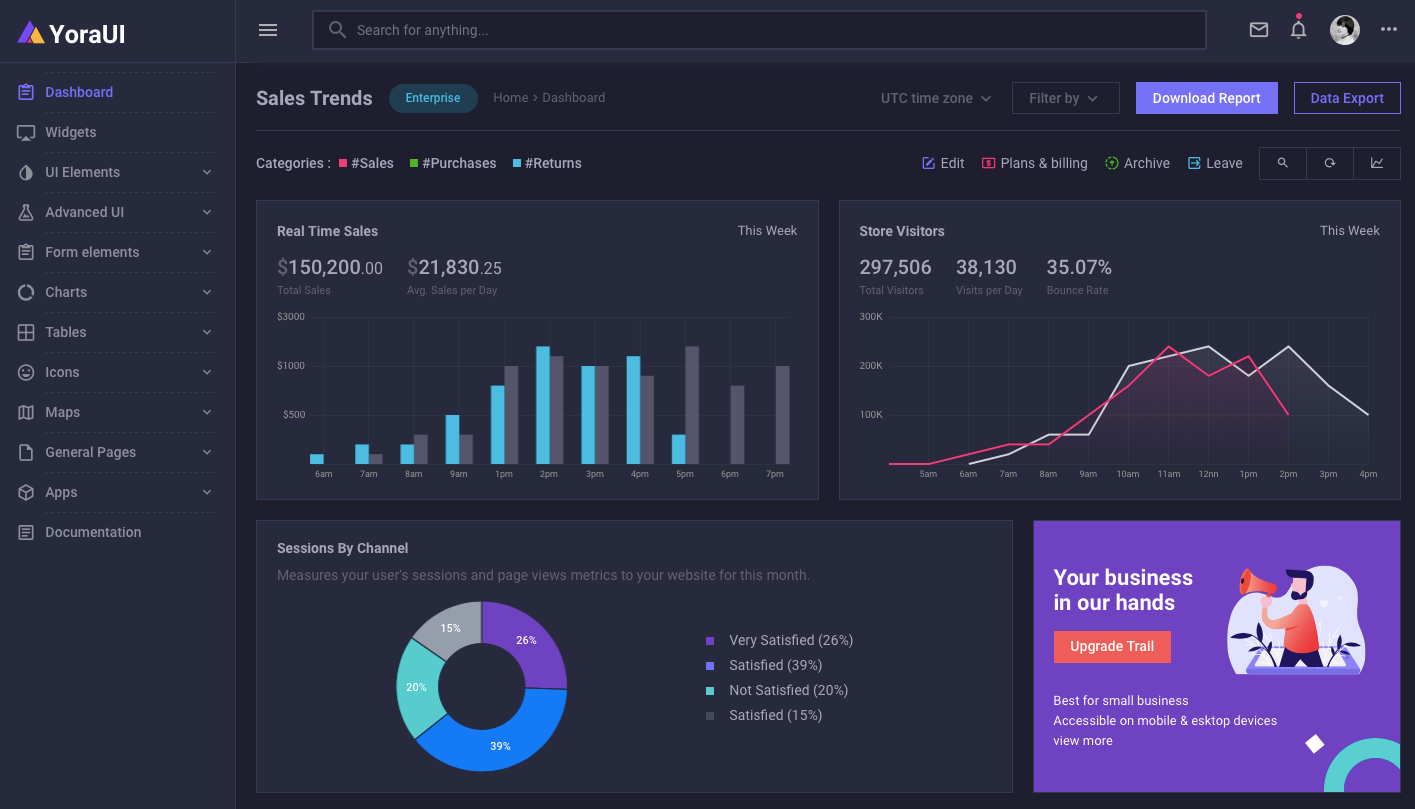1415x809 pixels.
Task: Open the Filter by dropdown
Action: click(1064, 98)
